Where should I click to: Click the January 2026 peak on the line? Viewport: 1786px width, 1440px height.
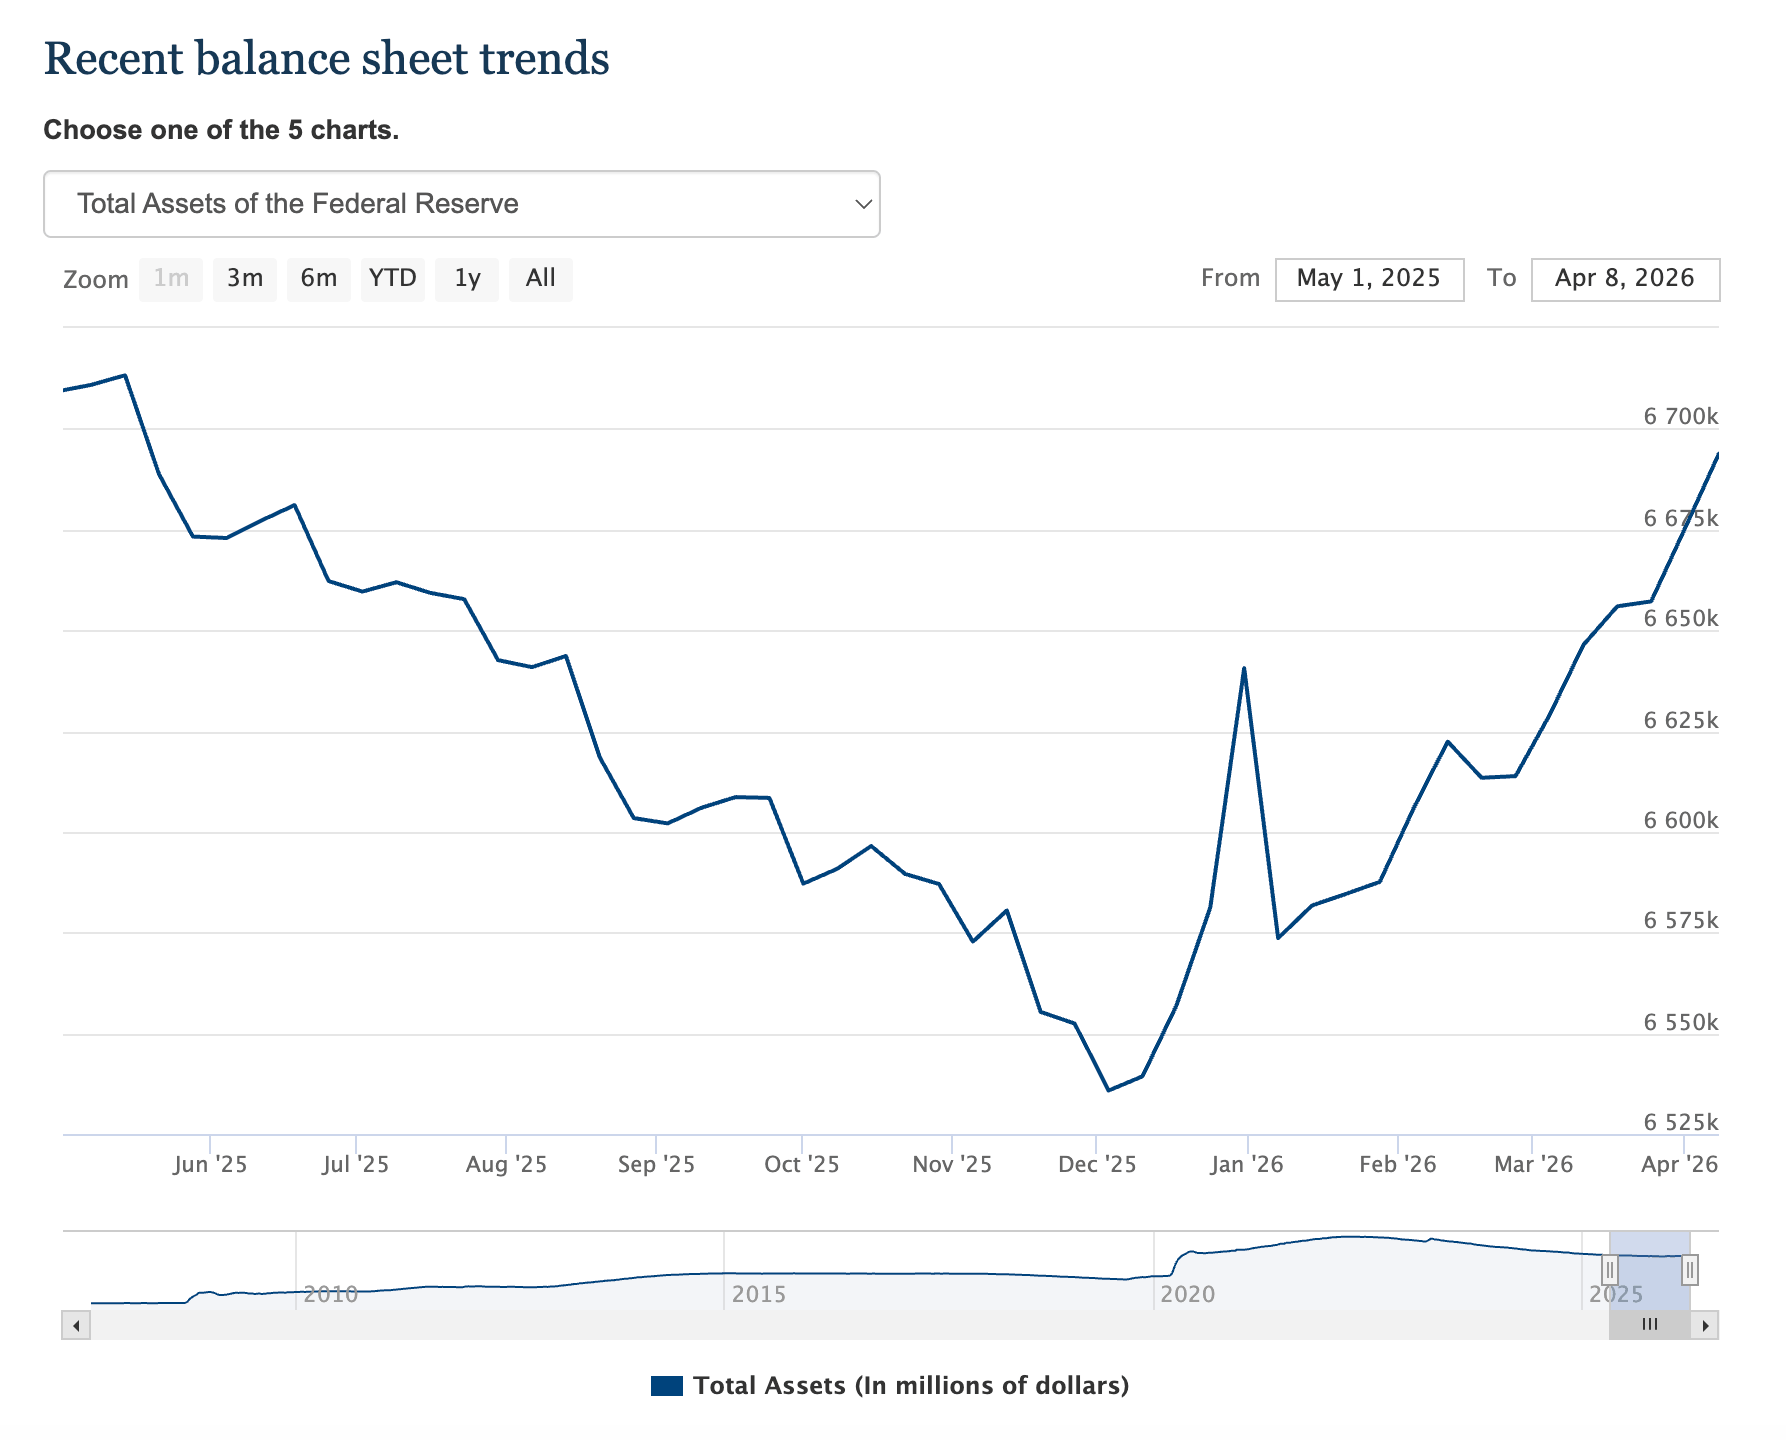1243,668
